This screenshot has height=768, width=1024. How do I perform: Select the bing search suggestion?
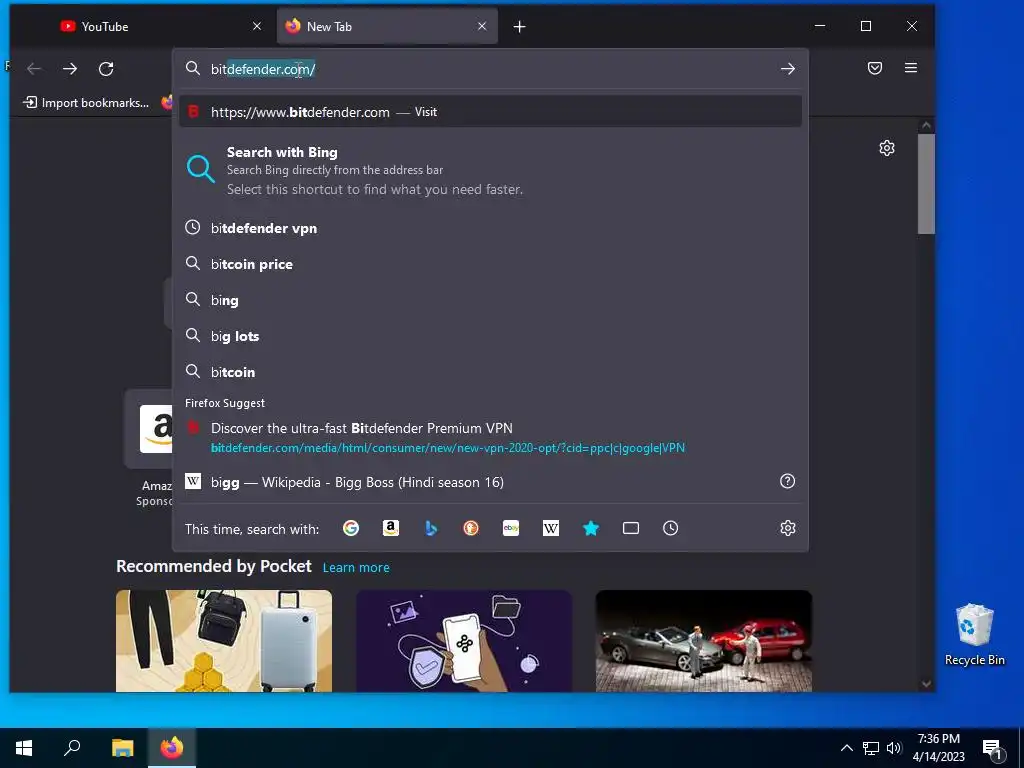pos(490,300)
